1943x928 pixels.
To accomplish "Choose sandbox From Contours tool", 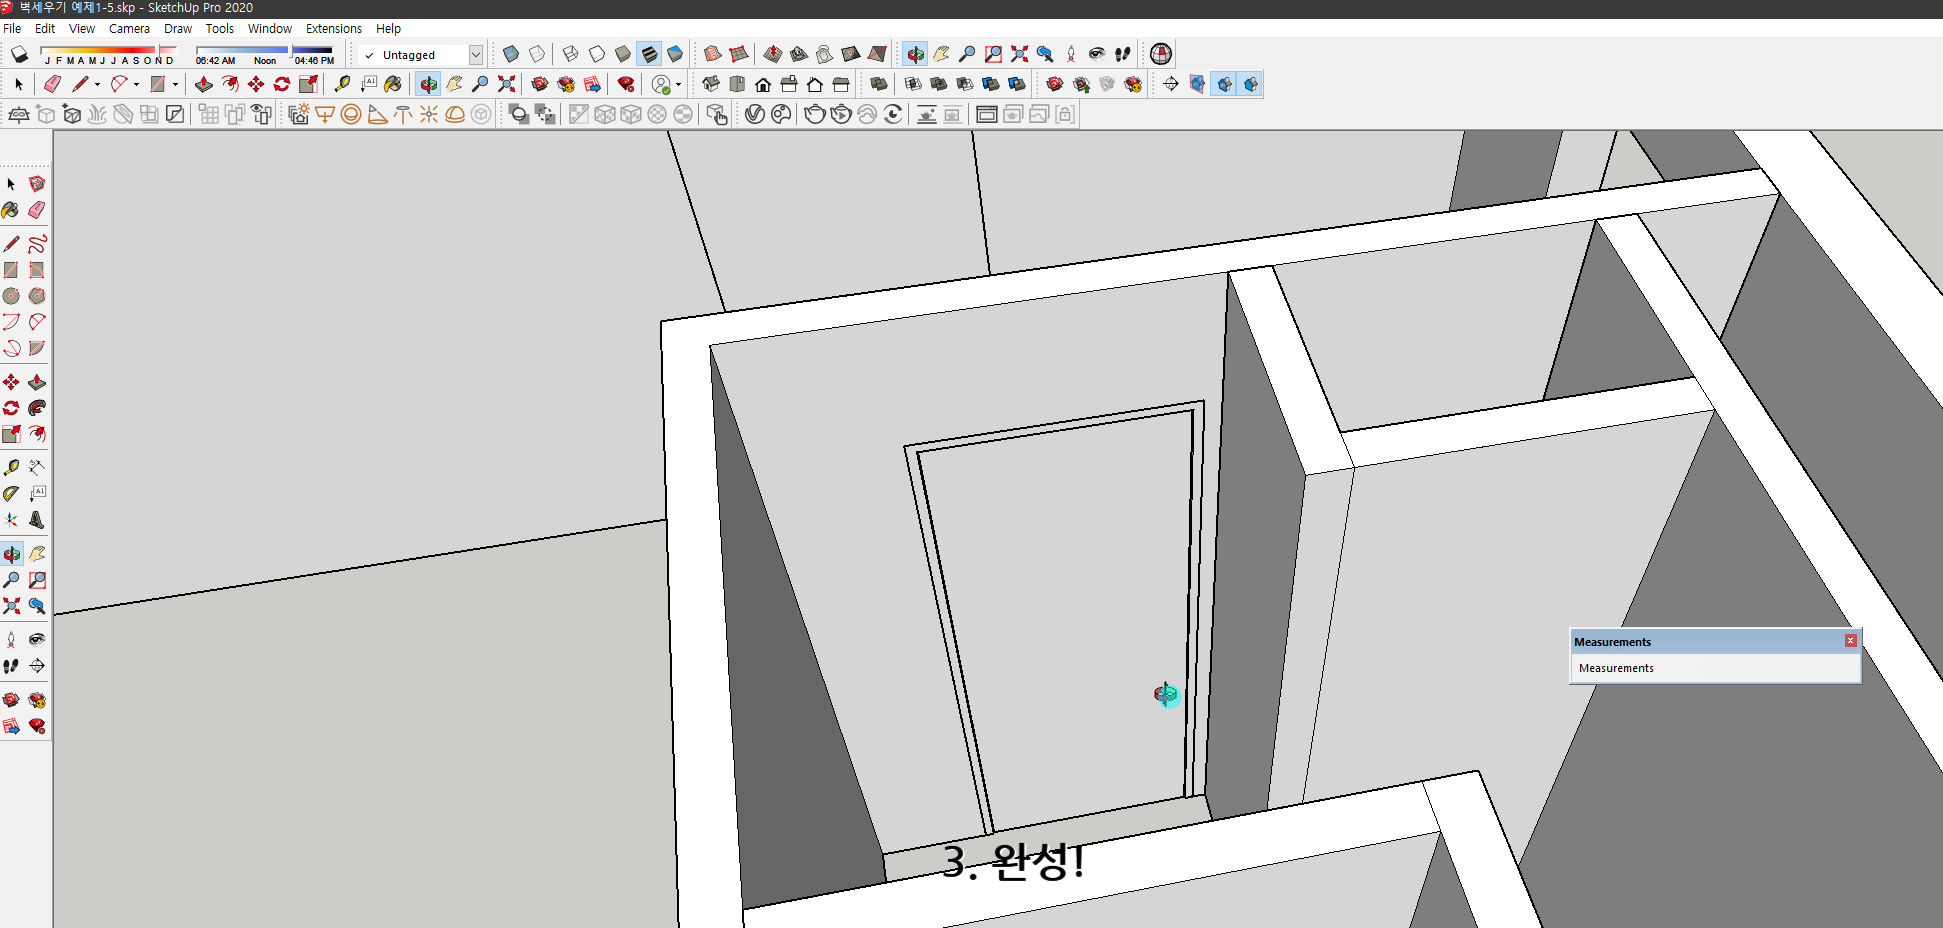I will tap(713, 54).
